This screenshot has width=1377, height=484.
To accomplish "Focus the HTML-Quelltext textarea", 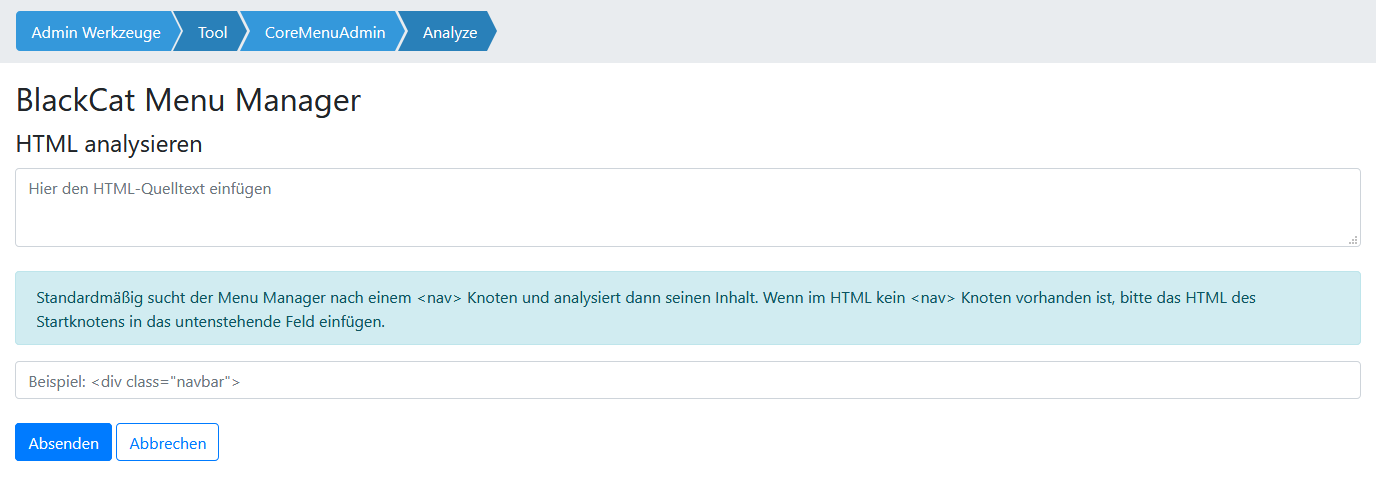I will coord(688,207).
